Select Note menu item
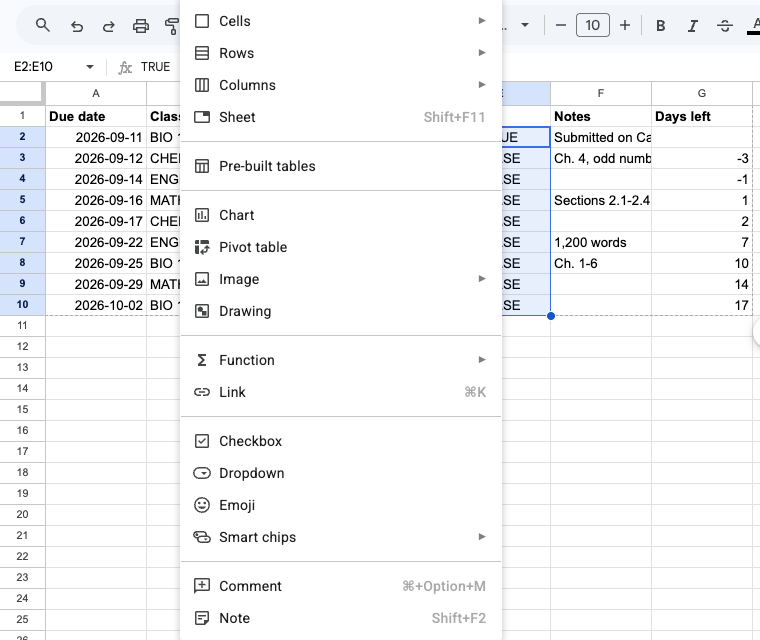This screenshot has height=640, width=760. [x=341, y=618]
